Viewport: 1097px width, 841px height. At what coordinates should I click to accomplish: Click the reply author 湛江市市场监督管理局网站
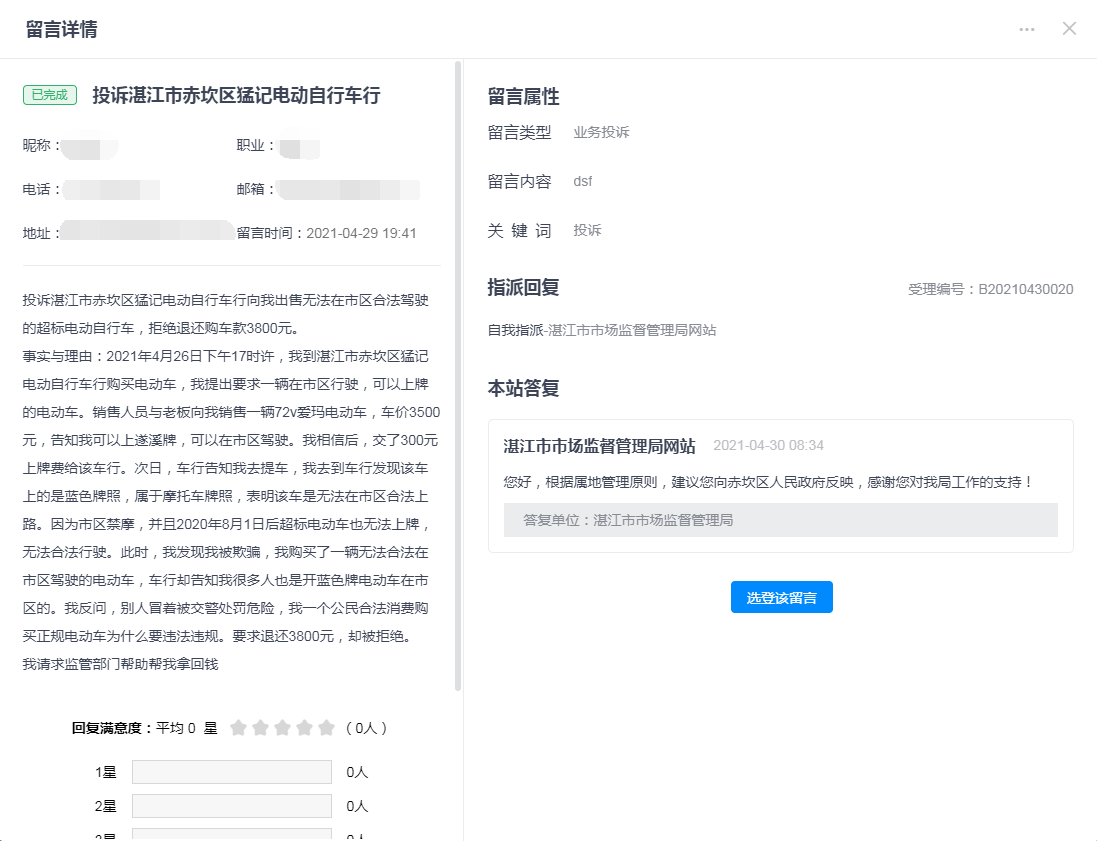(x=599, y=446)
